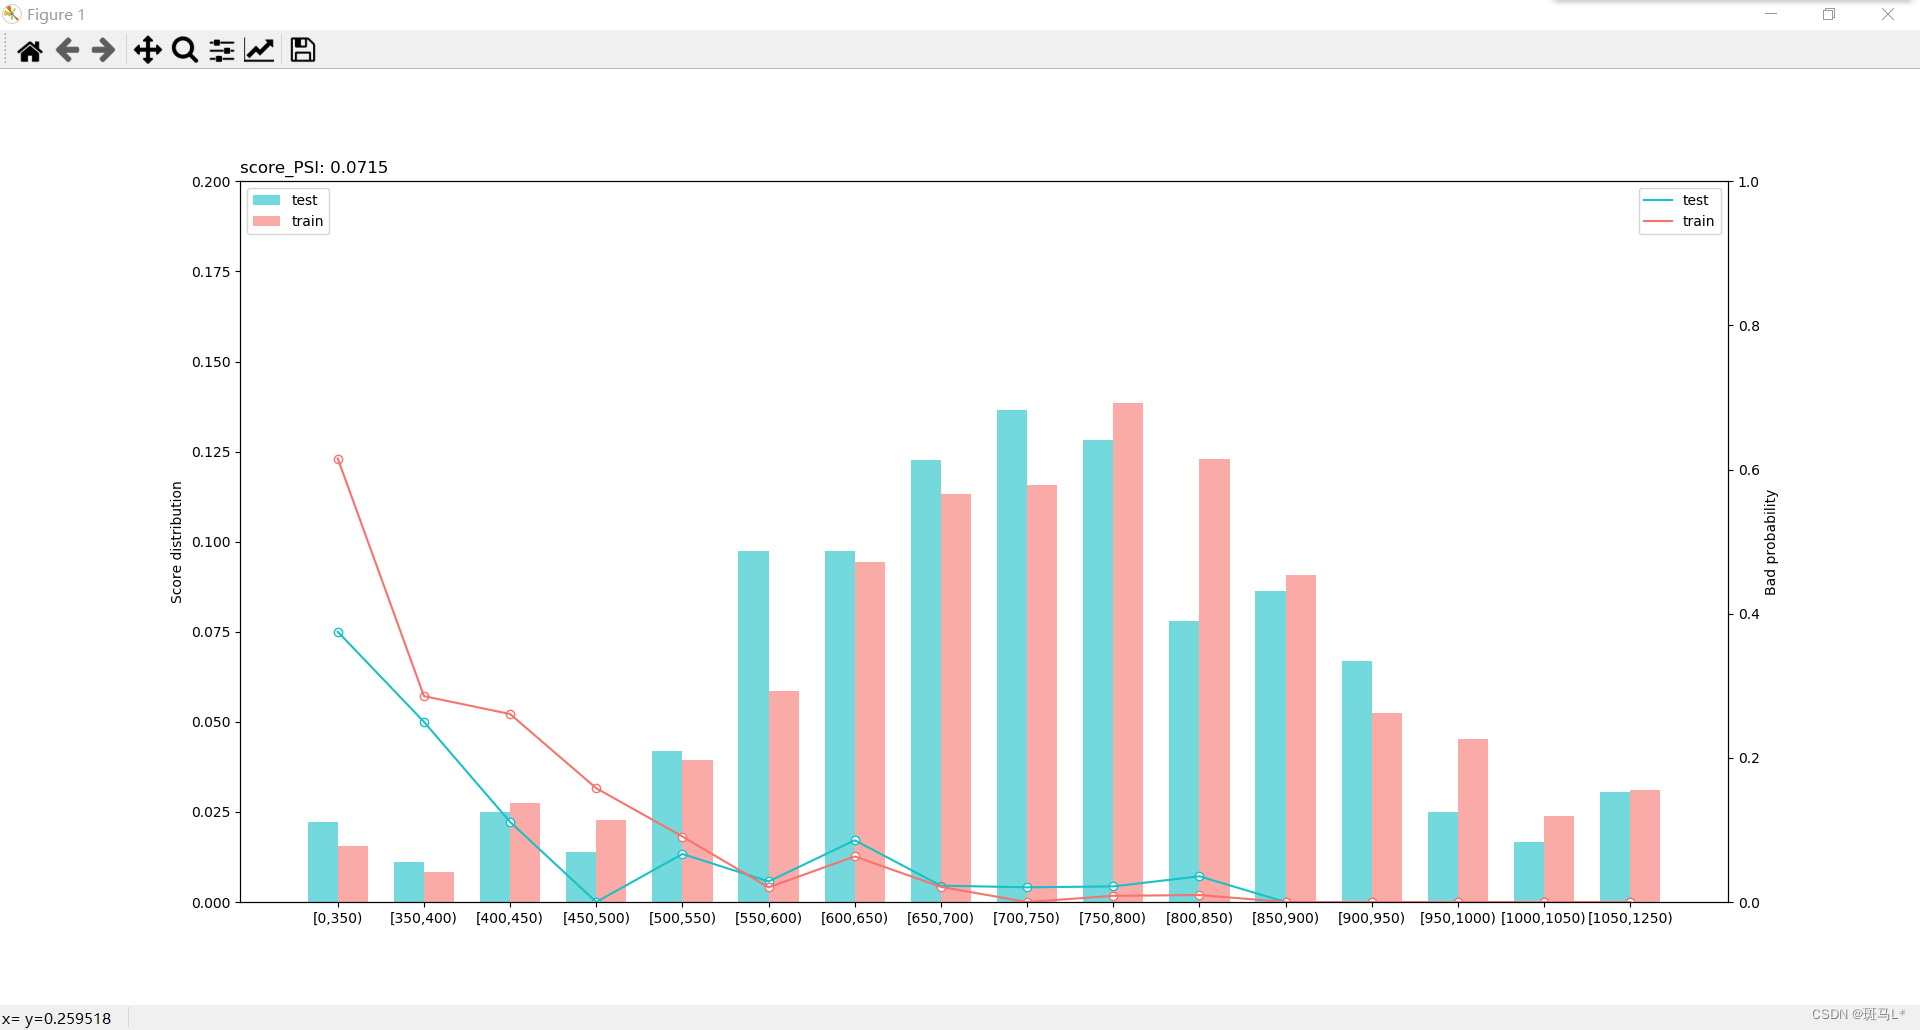Activate the Pan axes tool
The width and height of the screenshot is (1920, 1030).
pos(148,50)
